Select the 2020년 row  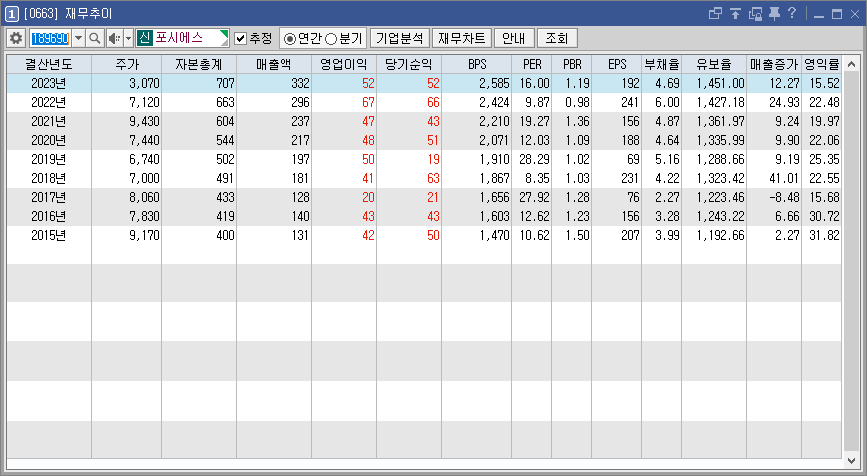[424, 140]
